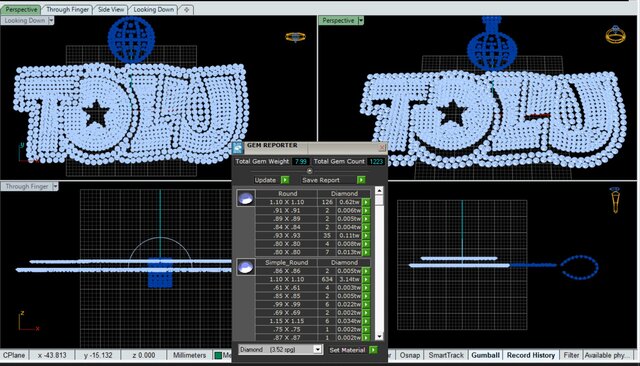Click green arrow on .80 X .80 row with 4 gems
Viewport: 640px width, 366px height.
(366, 244)
